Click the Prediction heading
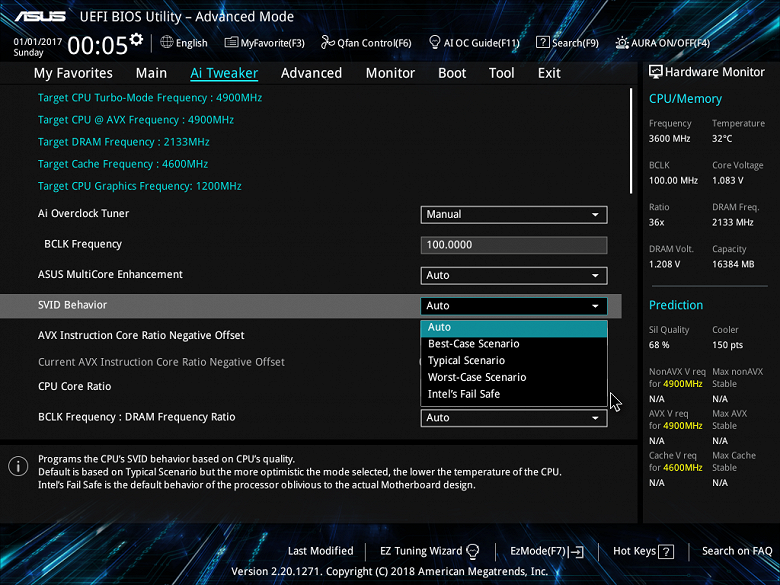This screenshot has height=585, width=780. 676,305
